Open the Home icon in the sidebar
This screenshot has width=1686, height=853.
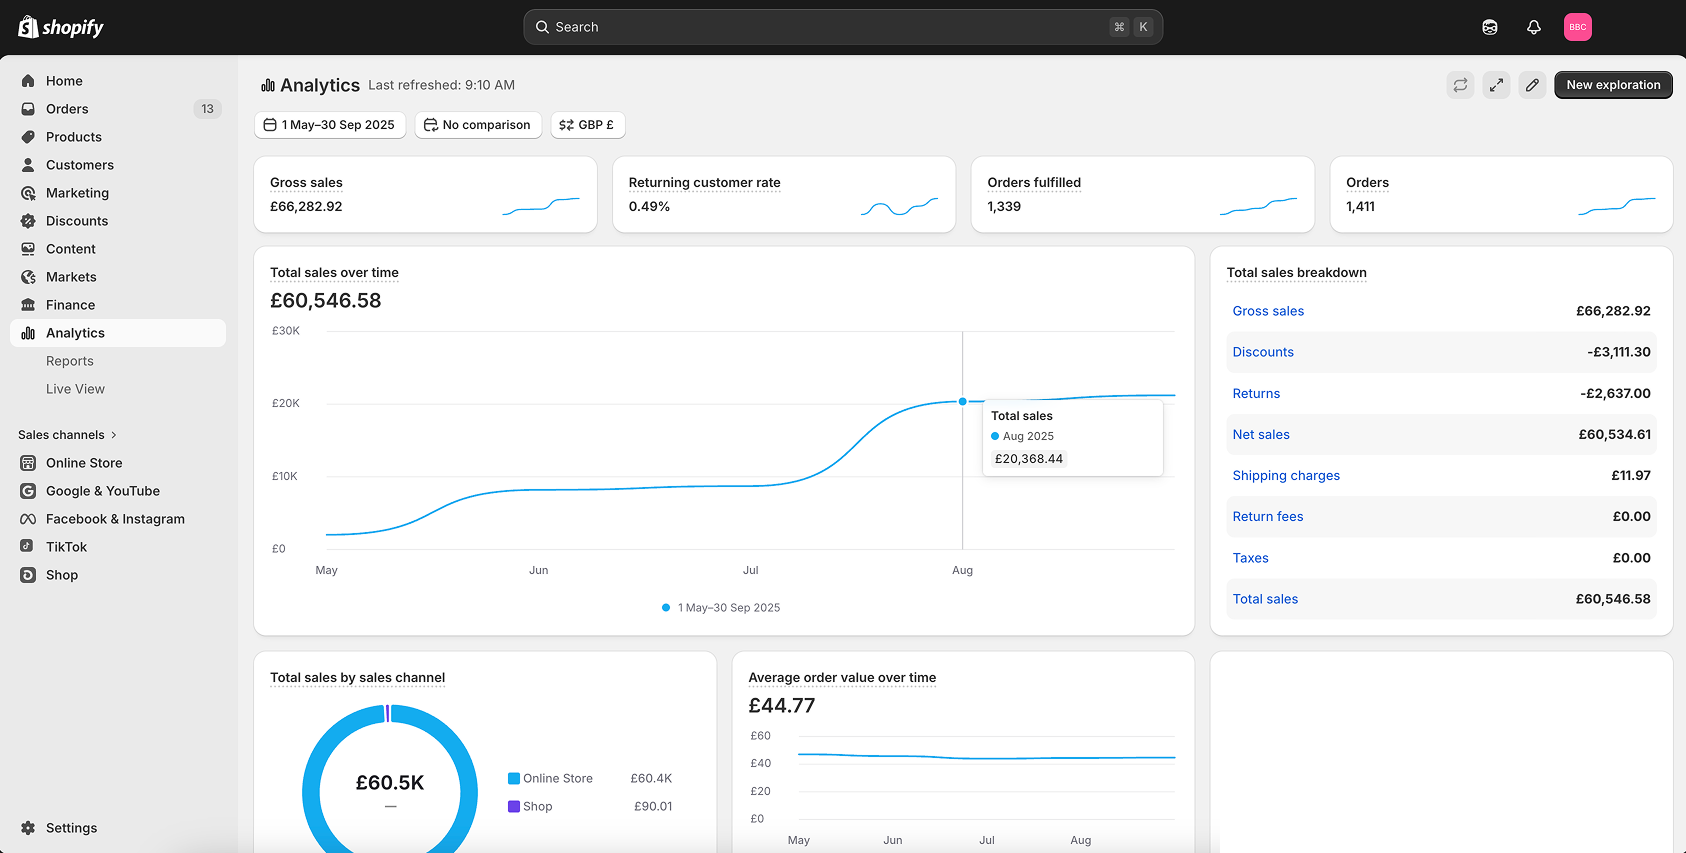[28, 81]
